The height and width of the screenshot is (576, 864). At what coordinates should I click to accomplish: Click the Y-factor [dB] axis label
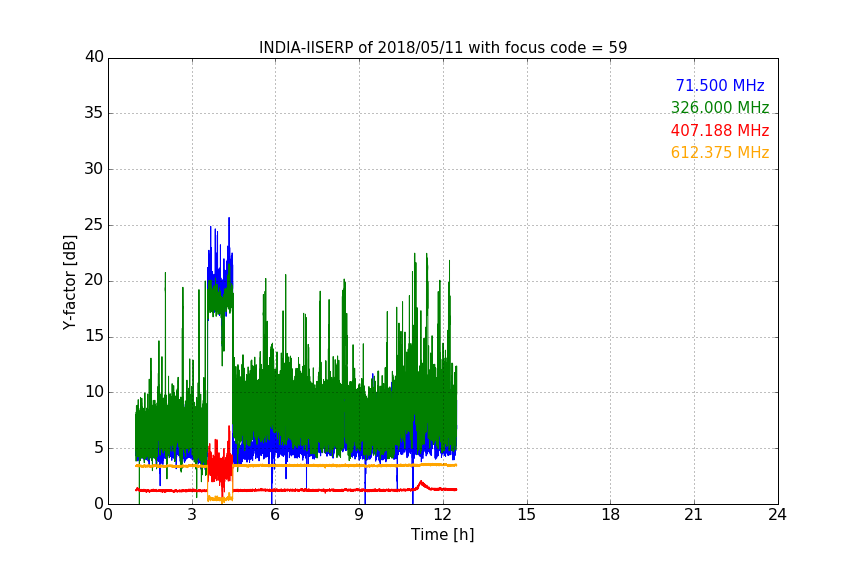[69, 282]
